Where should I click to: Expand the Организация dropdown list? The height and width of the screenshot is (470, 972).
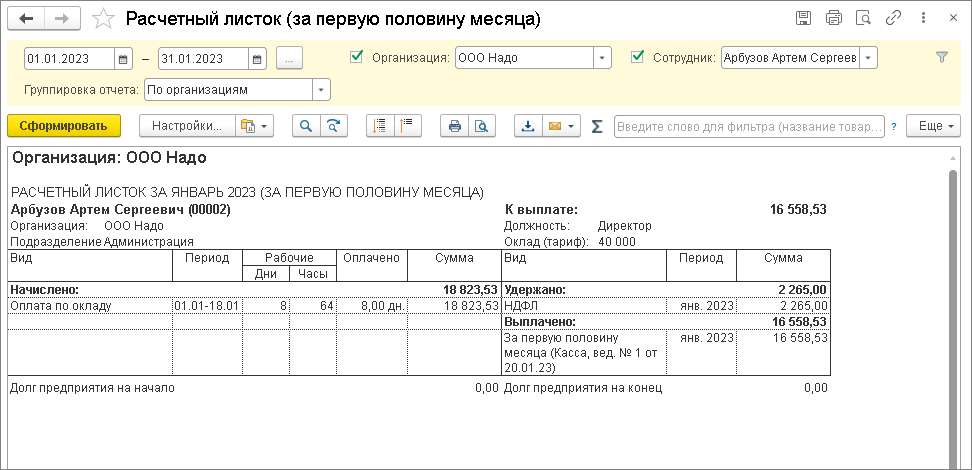[x=602, y=58]
